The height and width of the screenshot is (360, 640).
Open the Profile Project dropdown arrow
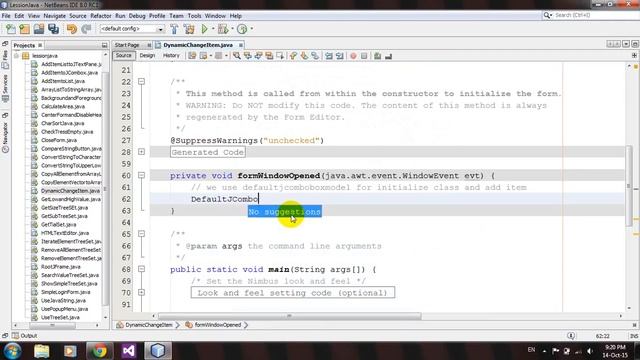(251, 29)
